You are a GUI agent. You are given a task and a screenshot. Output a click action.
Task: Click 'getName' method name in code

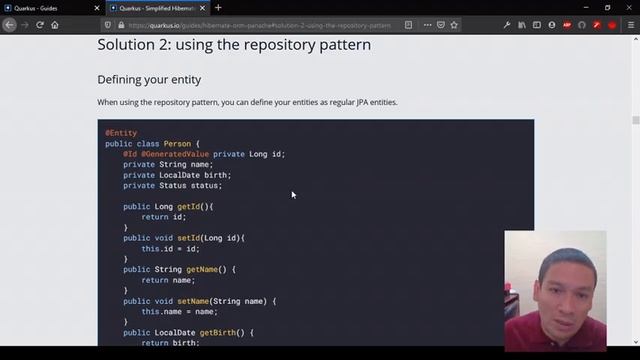(x=202, y=269)
